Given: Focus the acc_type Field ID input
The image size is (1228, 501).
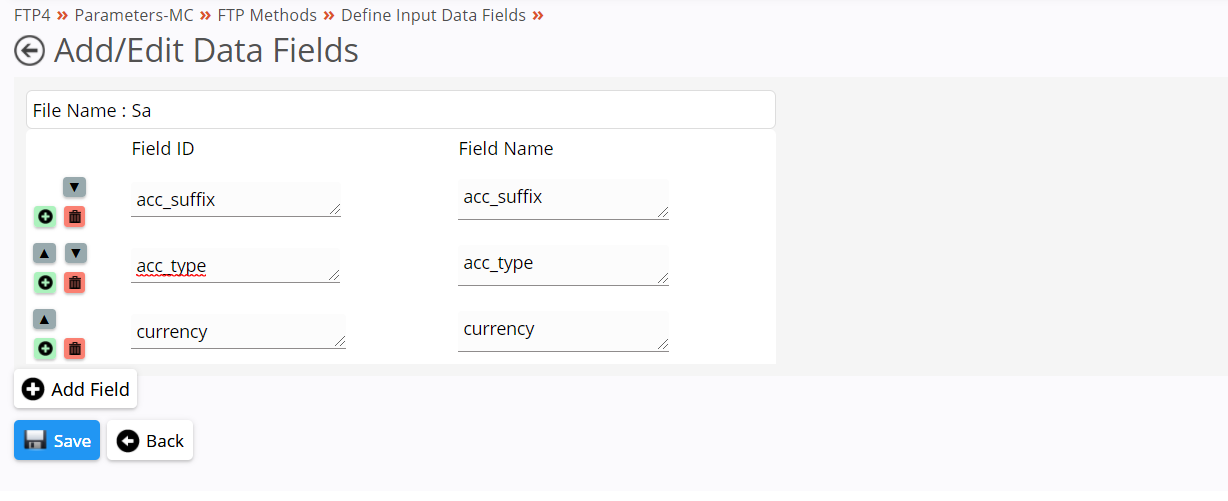Looking at the screenshot, I should [236, 265].
